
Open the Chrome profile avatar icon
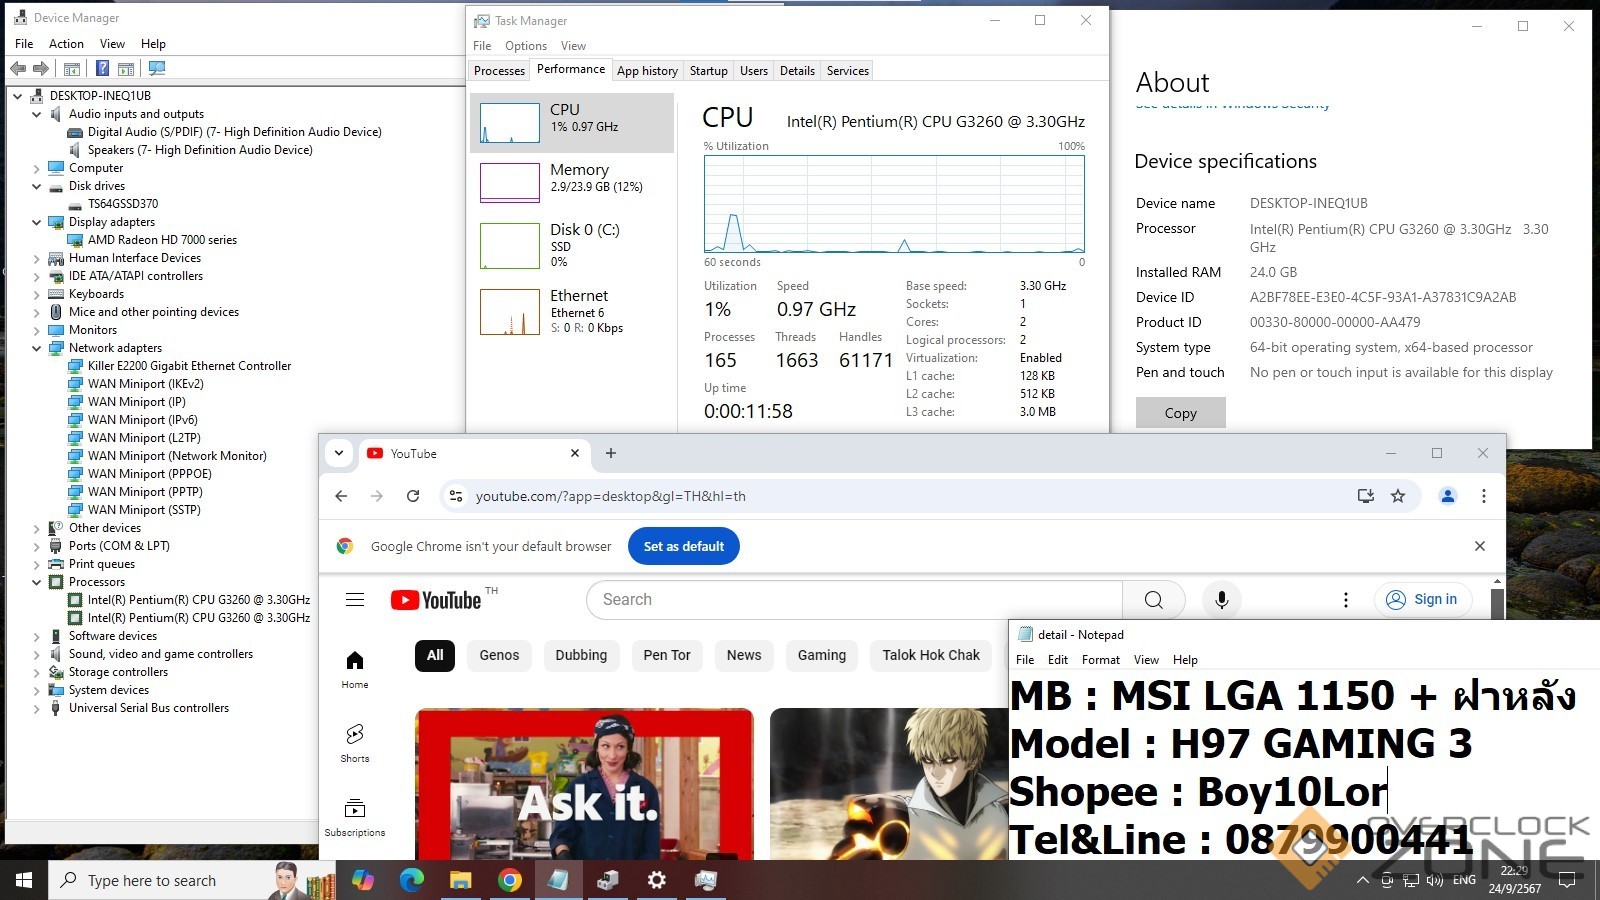[x=1447, y=496]
